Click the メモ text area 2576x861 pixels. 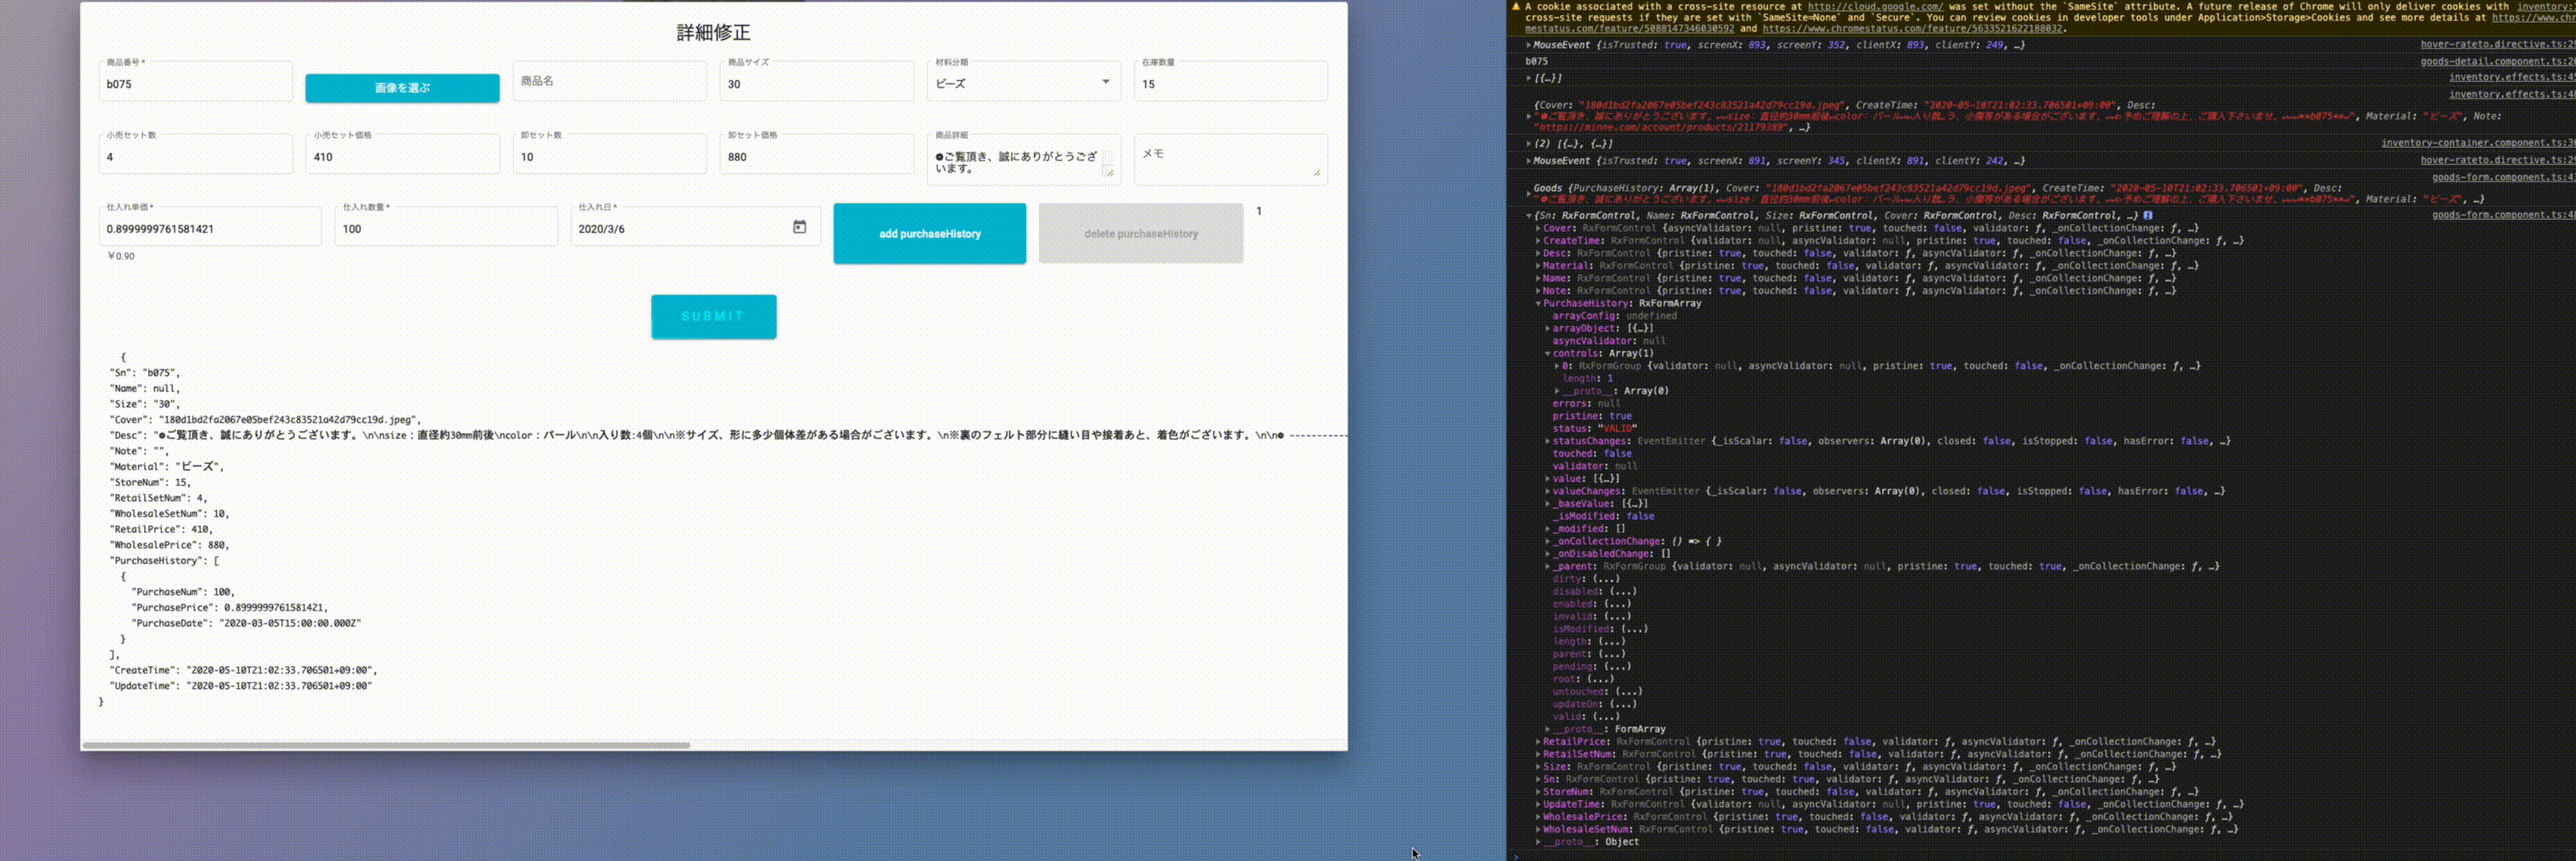tap(1230, 158)
